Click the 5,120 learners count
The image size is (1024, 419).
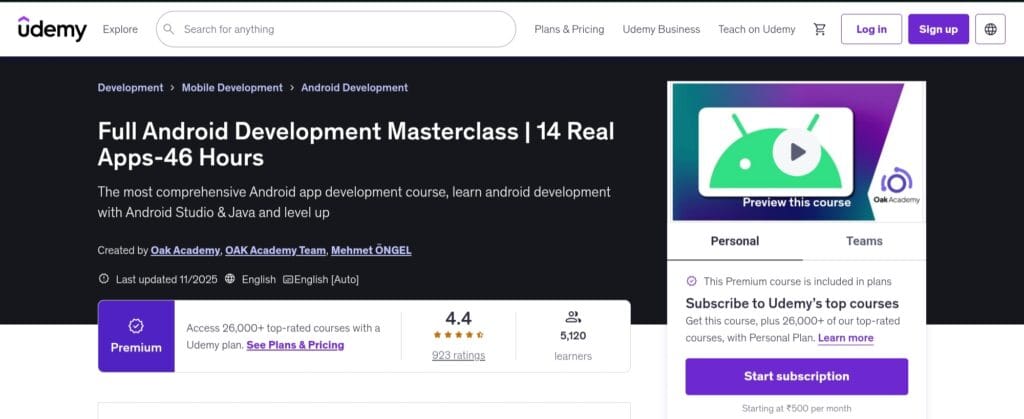[x=573, y=336]
